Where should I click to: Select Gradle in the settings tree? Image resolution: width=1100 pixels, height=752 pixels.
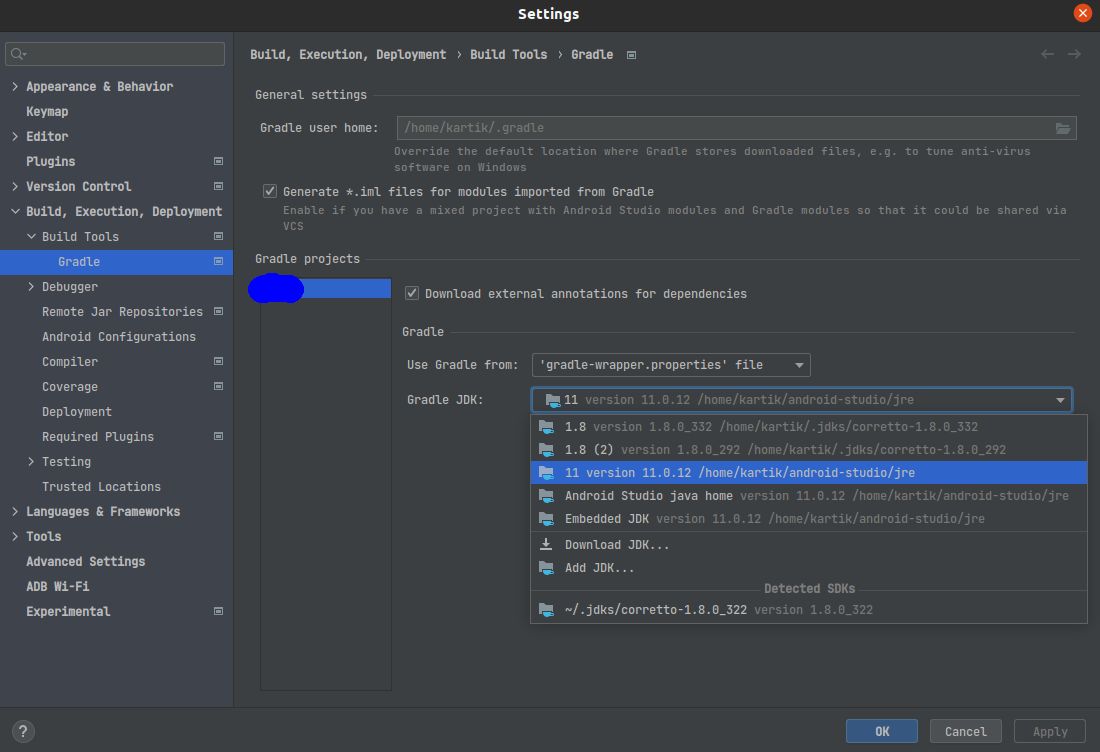[116, 262]
